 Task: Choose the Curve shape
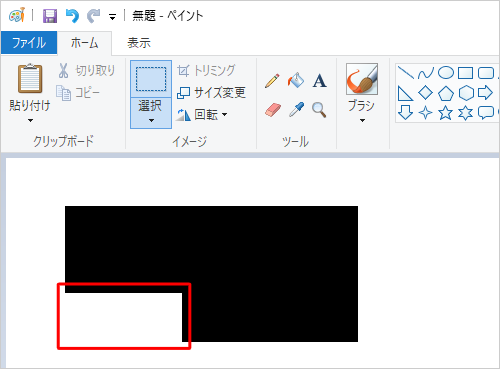[426, 73]
